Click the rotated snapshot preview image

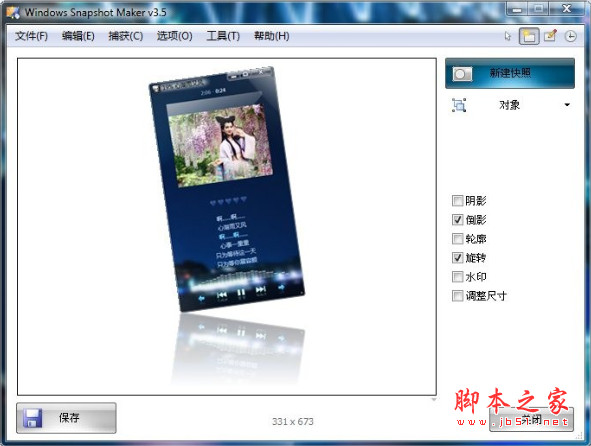tap(227, 189)
